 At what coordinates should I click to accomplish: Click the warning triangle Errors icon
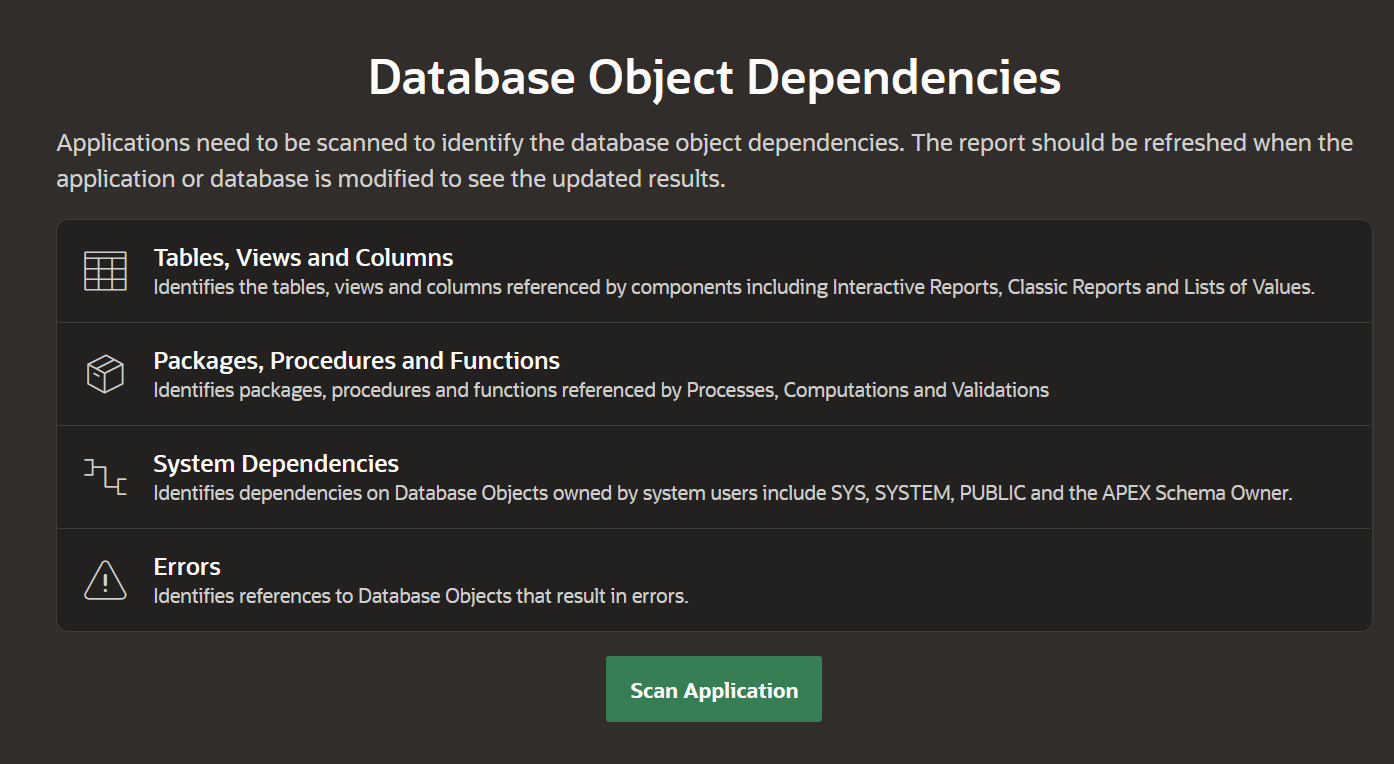click(x=105, y=580)
